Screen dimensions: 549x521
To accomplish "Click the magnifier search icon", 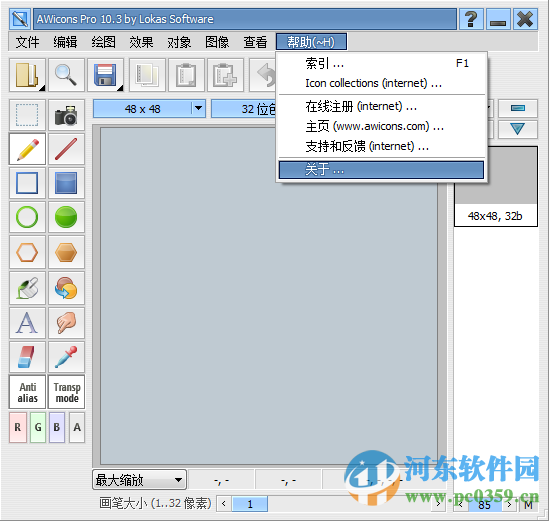I will pos(66,75).
